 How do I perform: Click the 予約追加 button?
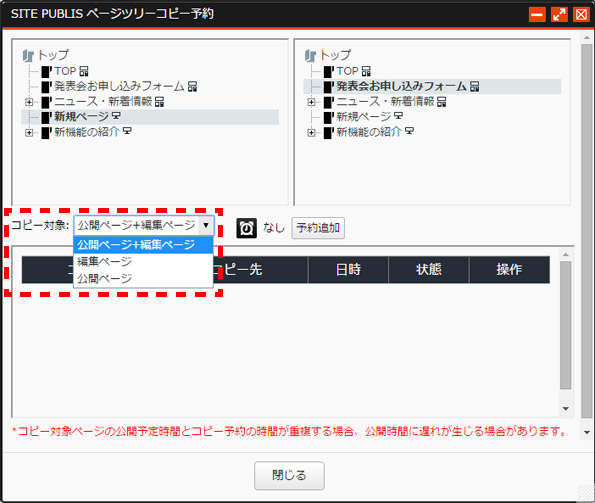tap(318, 228)
